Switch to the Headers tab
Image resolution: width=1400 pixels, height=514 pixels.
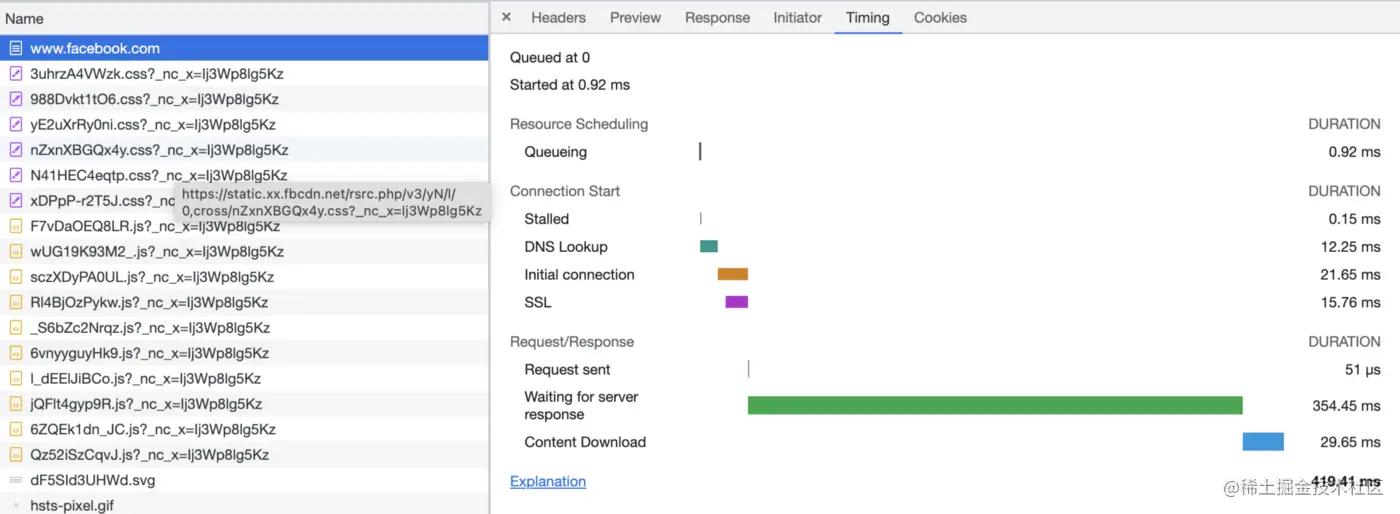[x=558, y=17]
